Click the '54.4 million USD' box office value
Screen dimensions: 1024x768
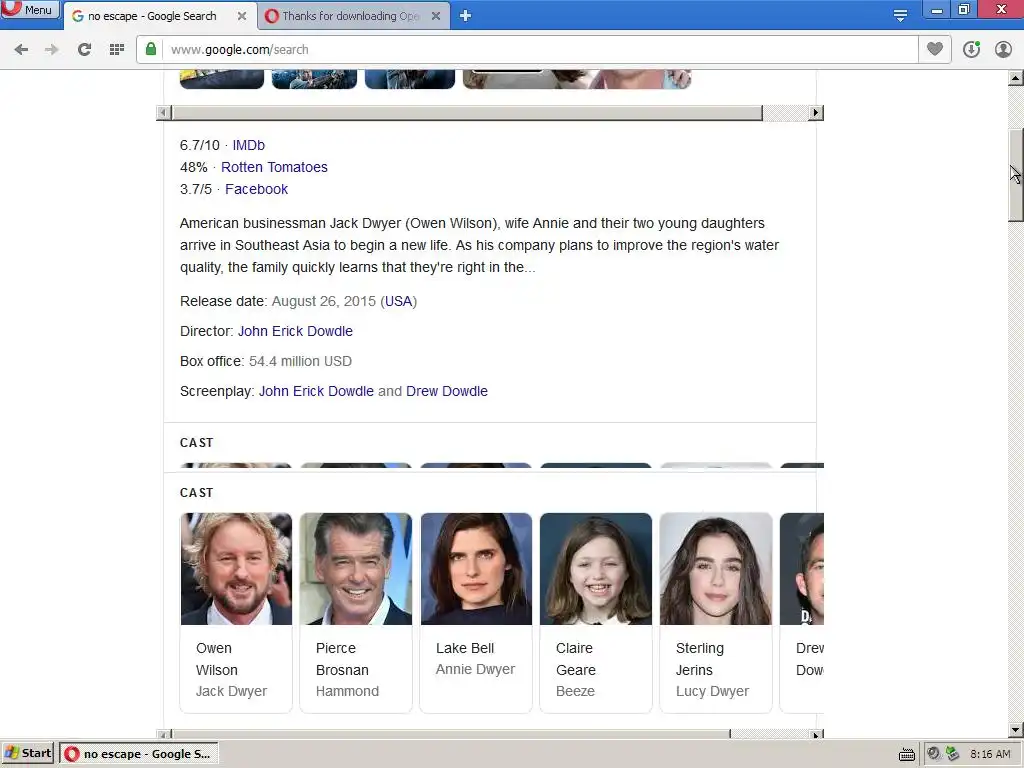pyautogui.click(x=300, y=361)
